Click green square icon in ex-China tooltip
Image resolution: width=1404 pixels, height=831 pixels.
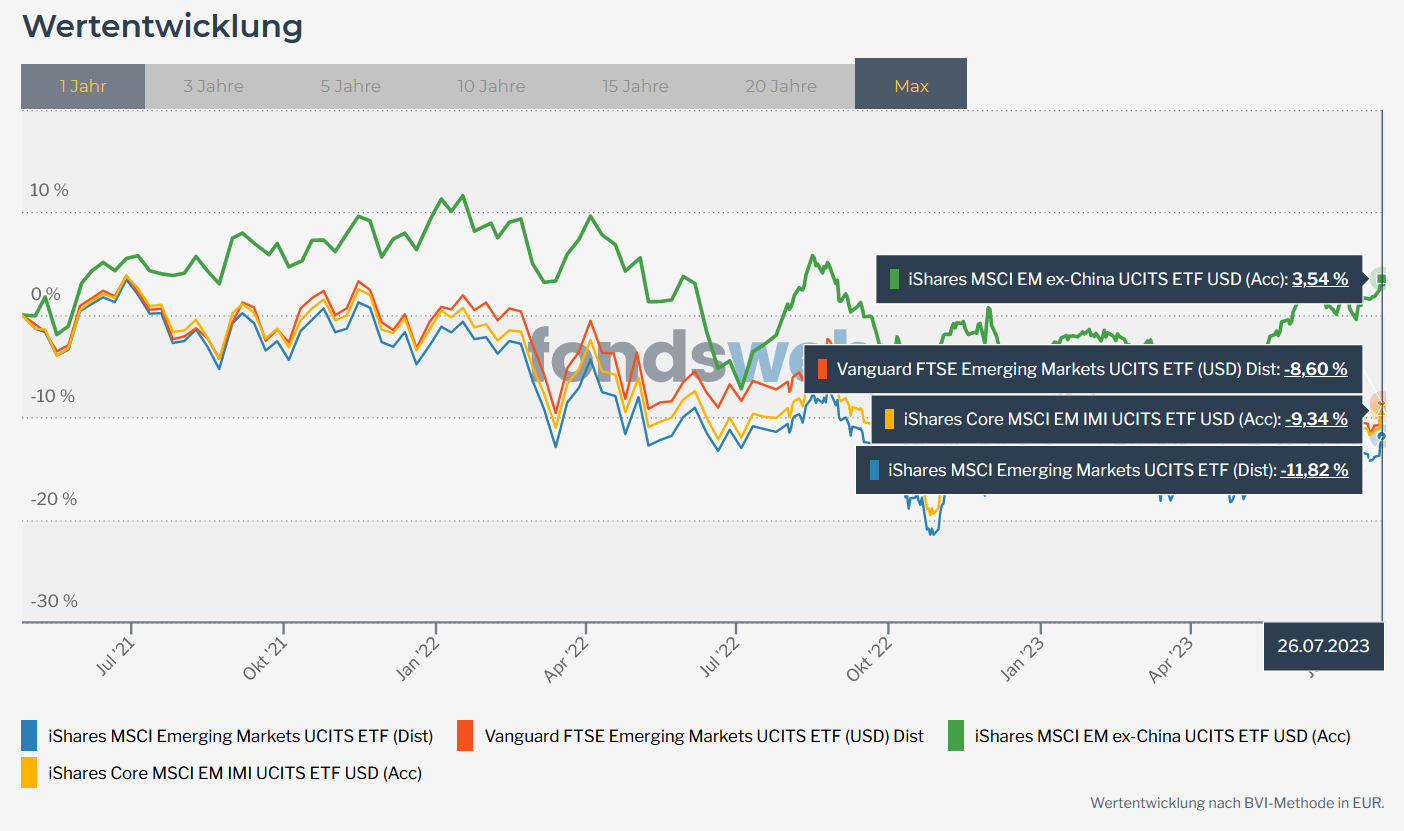895,279
